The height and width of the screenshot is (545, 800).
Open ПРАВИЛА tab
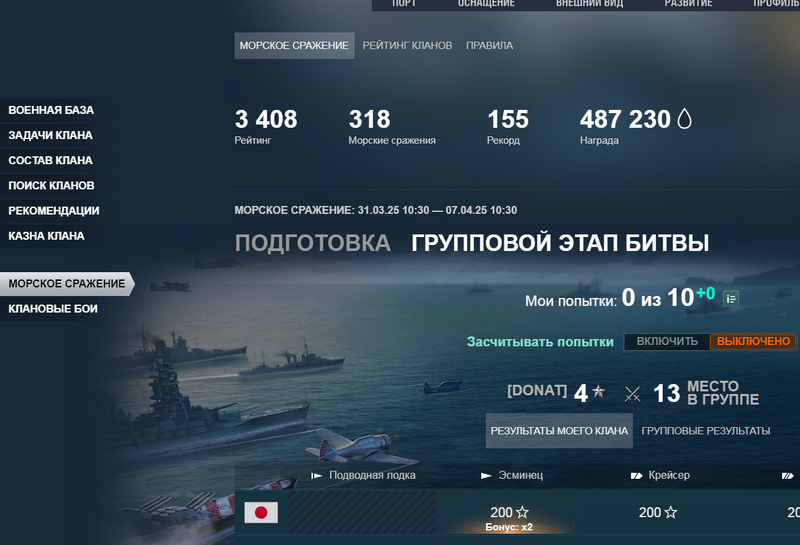(x=489, y=45)
